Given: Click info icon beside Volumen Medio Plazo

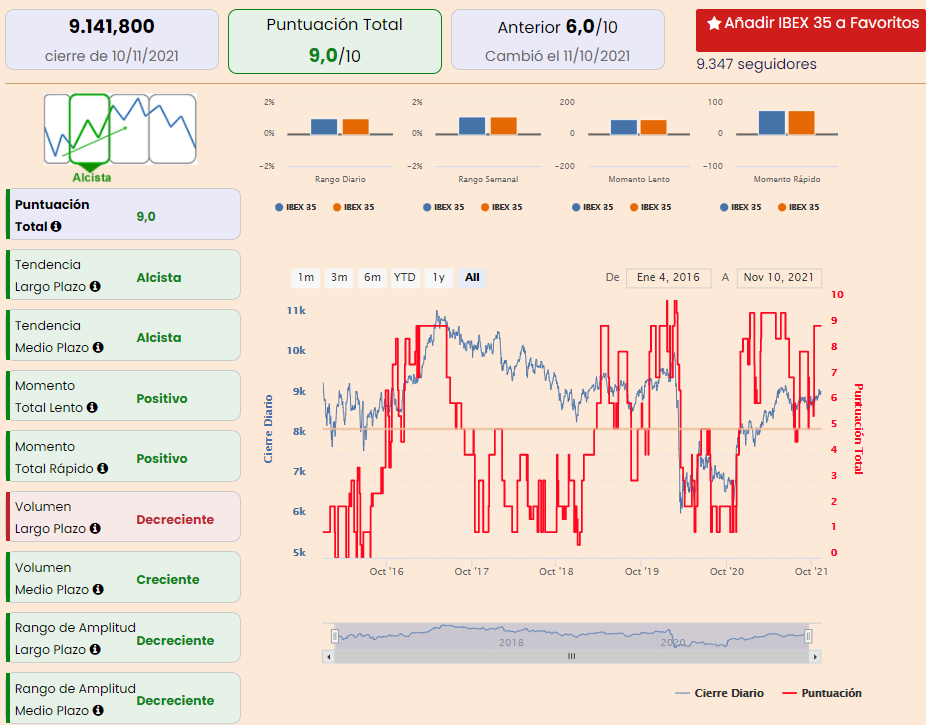Looking at the screenshot, I should pos(98,590).
